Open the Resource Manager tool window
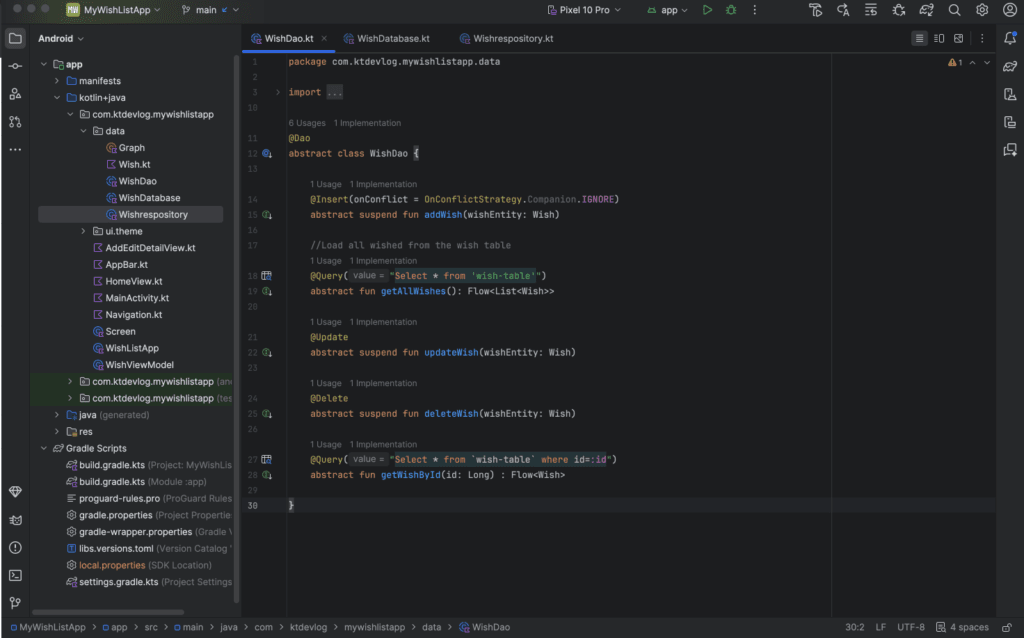This screenshot has height=638, width=1024. point(15,94)
